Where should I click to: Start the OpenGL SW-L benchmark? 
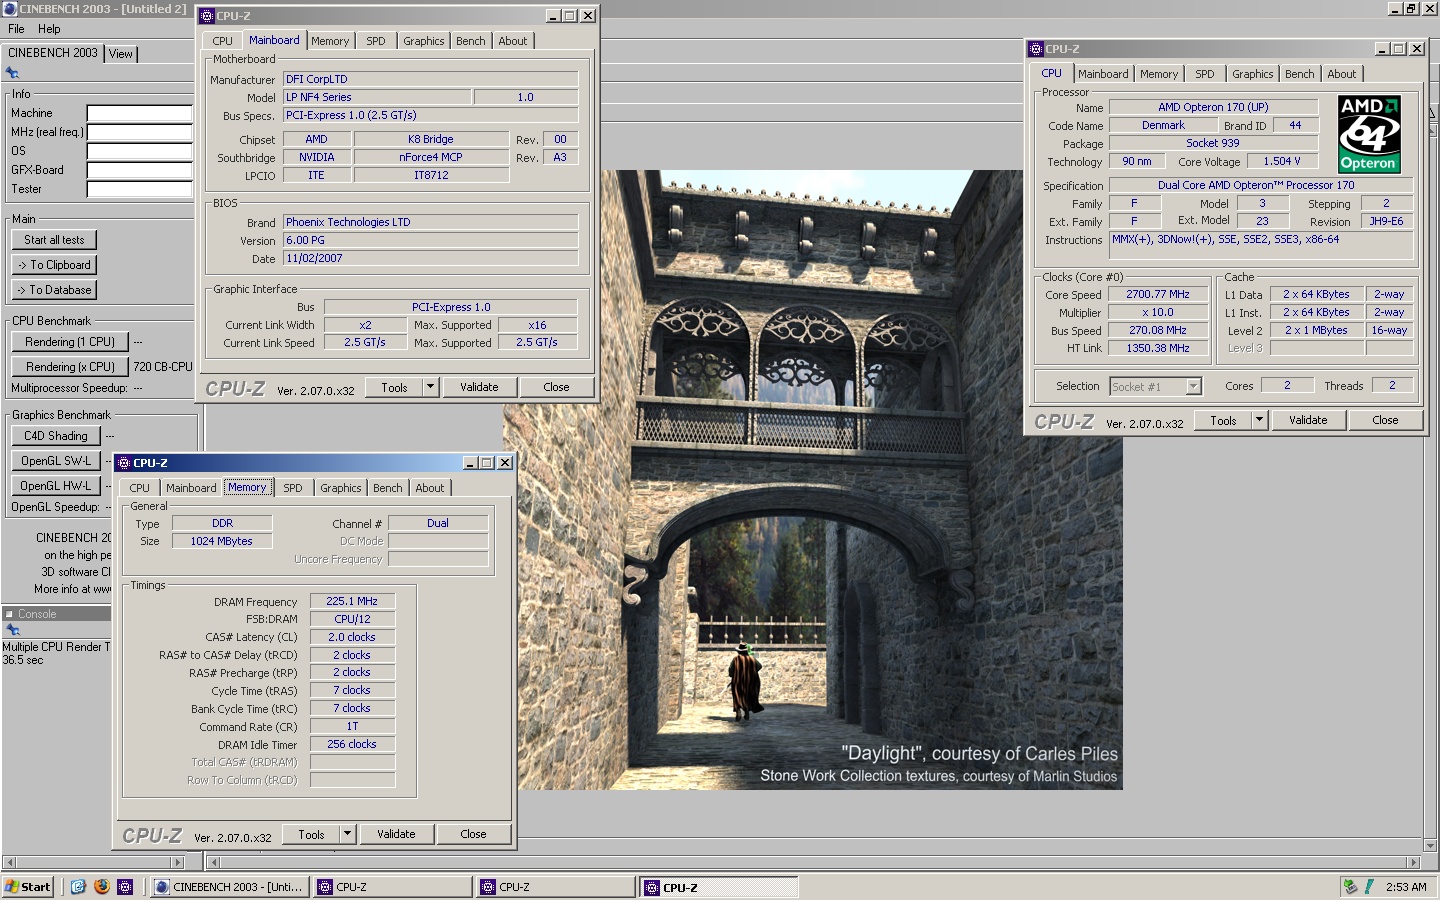tap(56, 461)
